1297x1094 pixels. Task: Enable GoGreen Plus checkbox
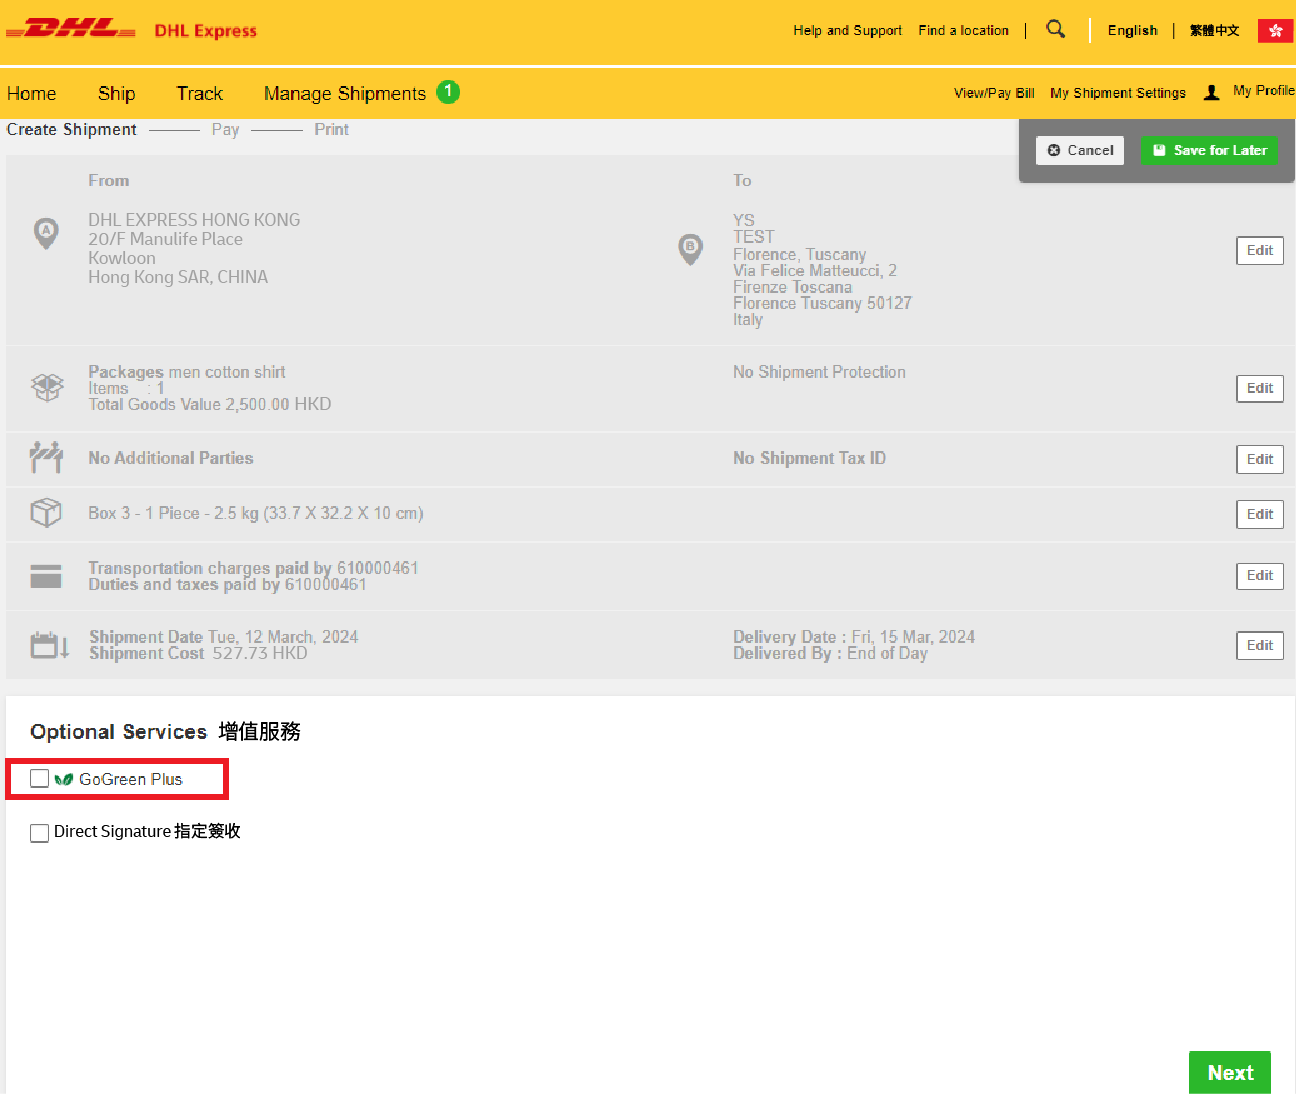[x=40, y=779]
